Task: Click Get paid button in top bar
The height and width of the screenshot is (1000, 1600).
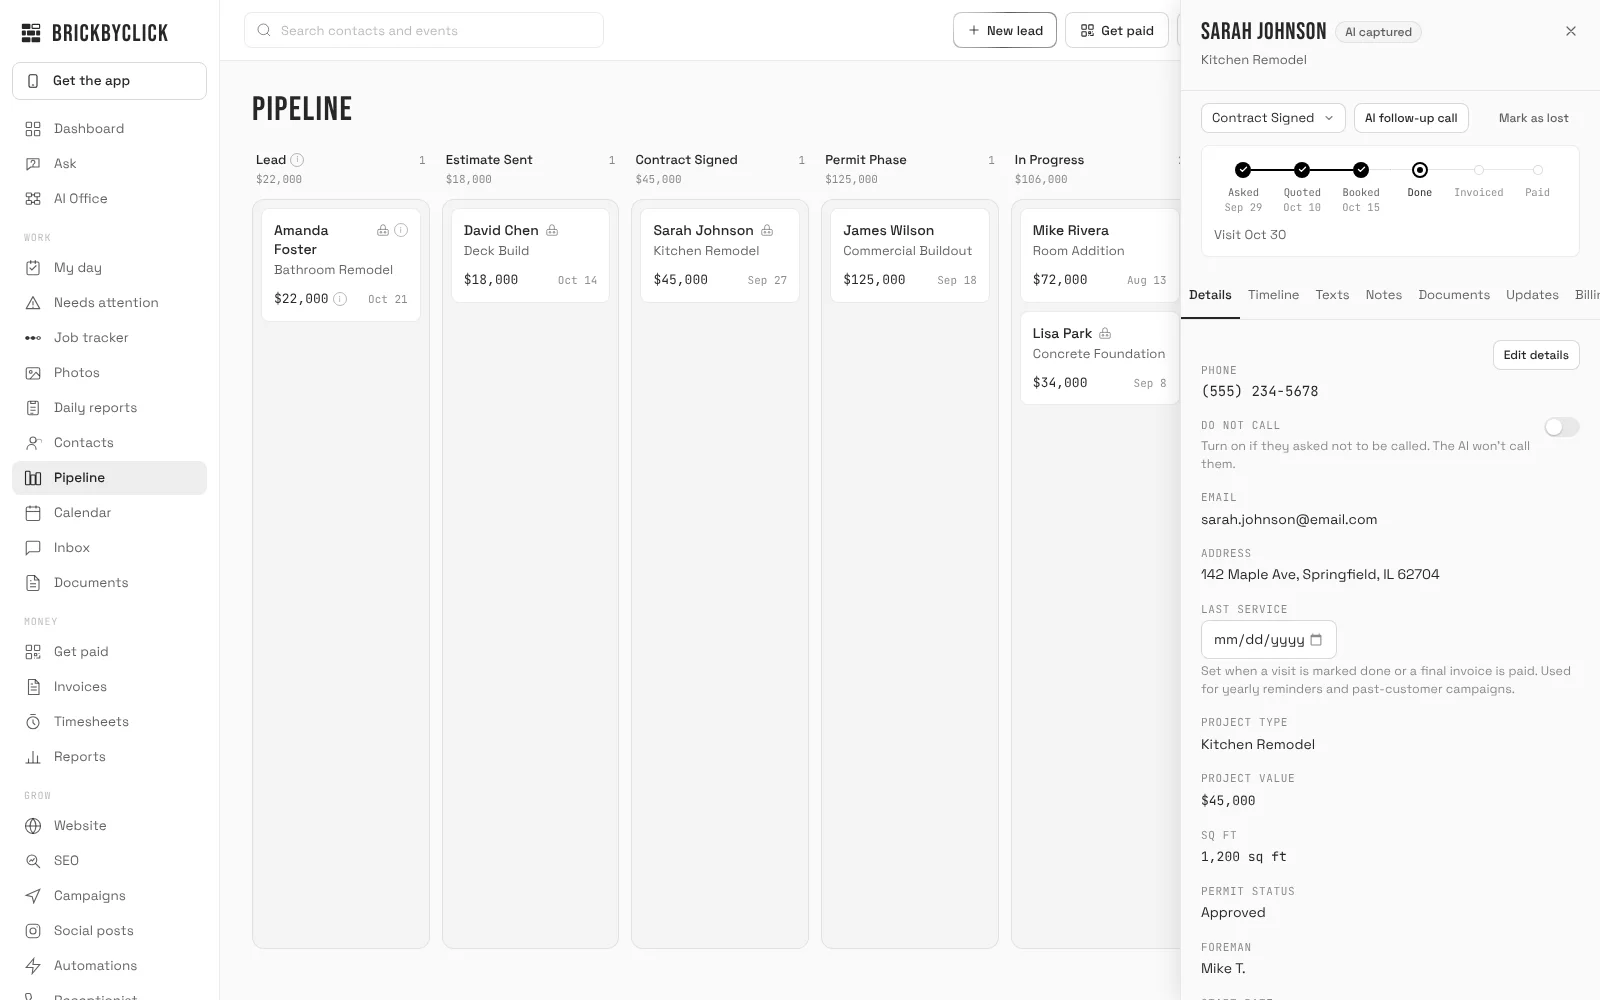Action: [x=1117, y=31]
